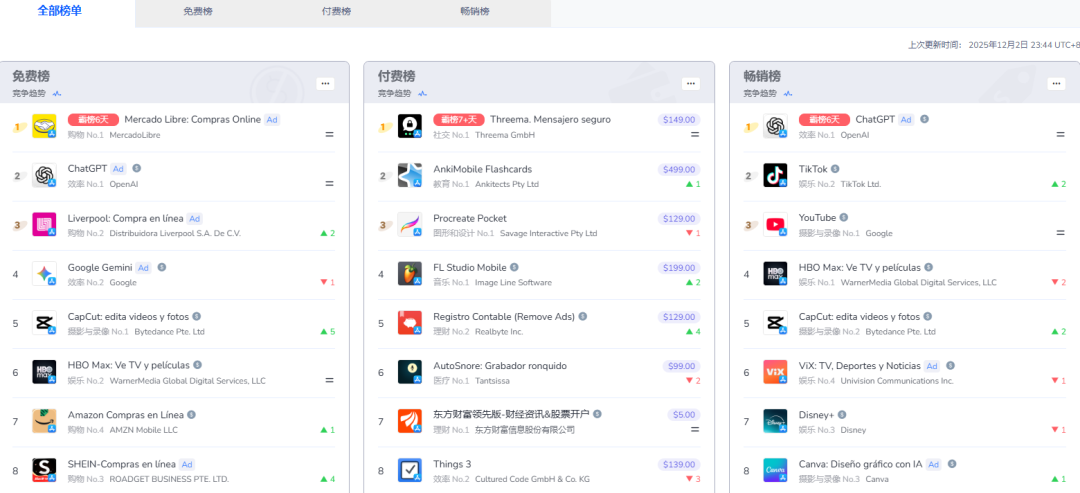Screen dimensions: 1080x493
Task: Open the 东方财富领先版 app icon
Action: (x=410, y=421)
